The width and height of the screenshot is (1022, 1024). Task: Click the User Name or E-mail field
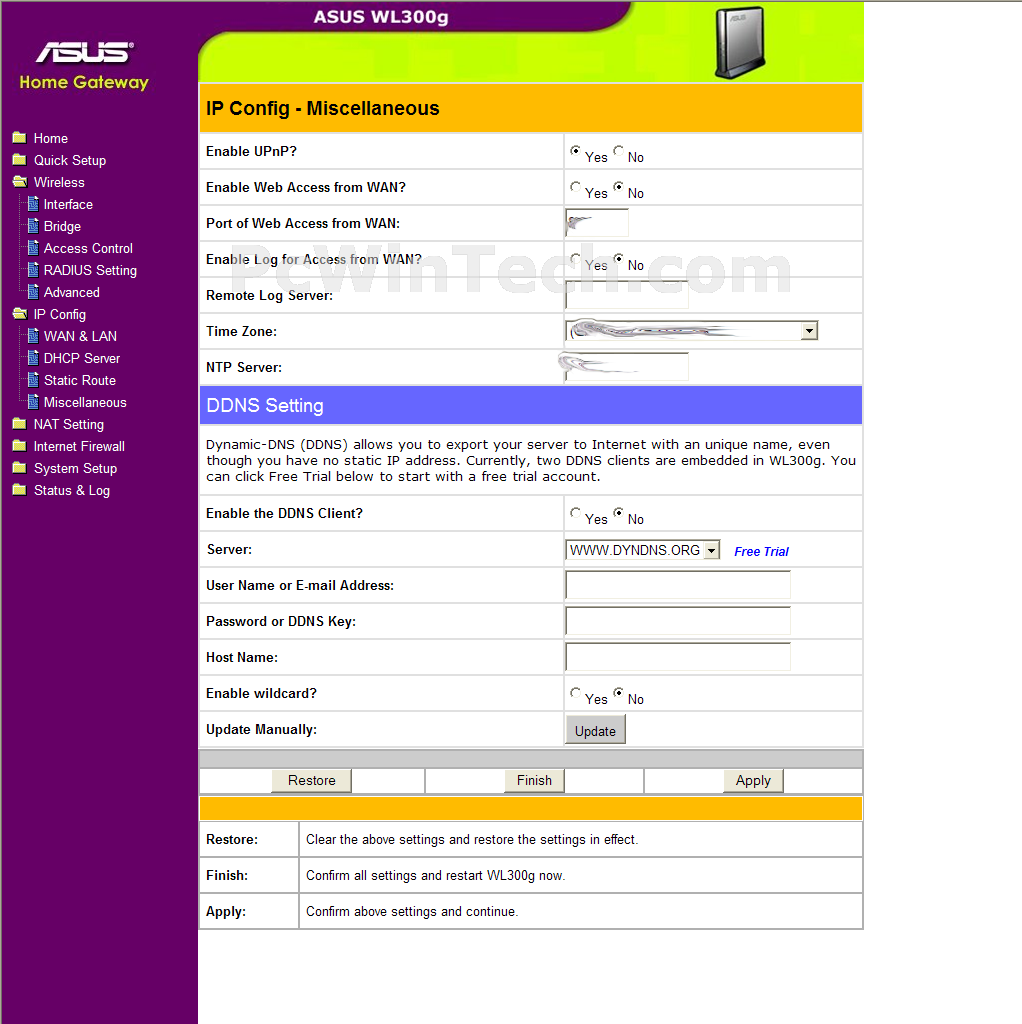tap(678, 584)
